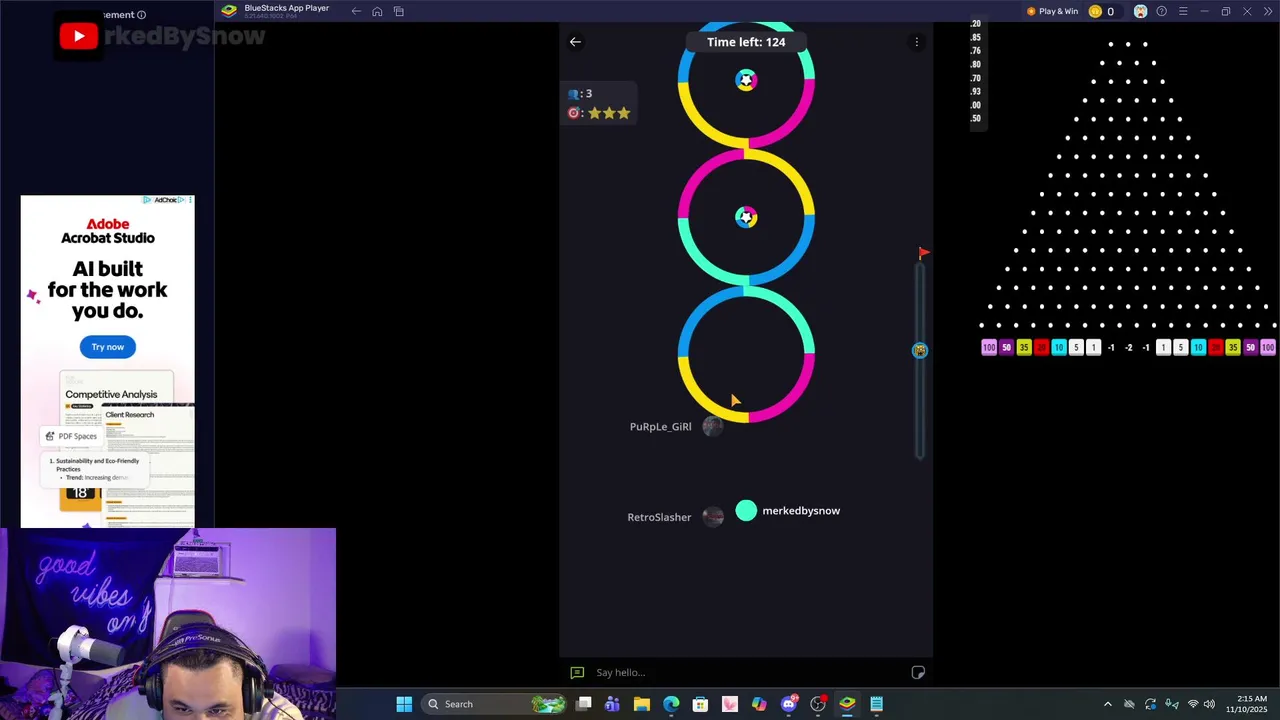Viewport: 1280px width, 720px height.
Task: Open BlueStacks help question mark
Action: 1162,11
